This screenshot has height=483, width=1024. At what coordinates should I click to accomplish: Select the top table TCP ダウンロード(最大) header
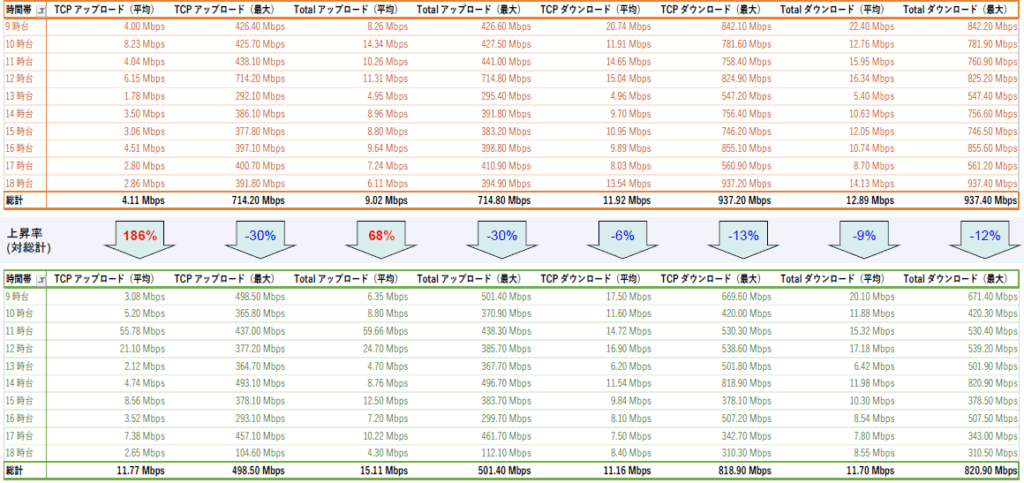711,10
